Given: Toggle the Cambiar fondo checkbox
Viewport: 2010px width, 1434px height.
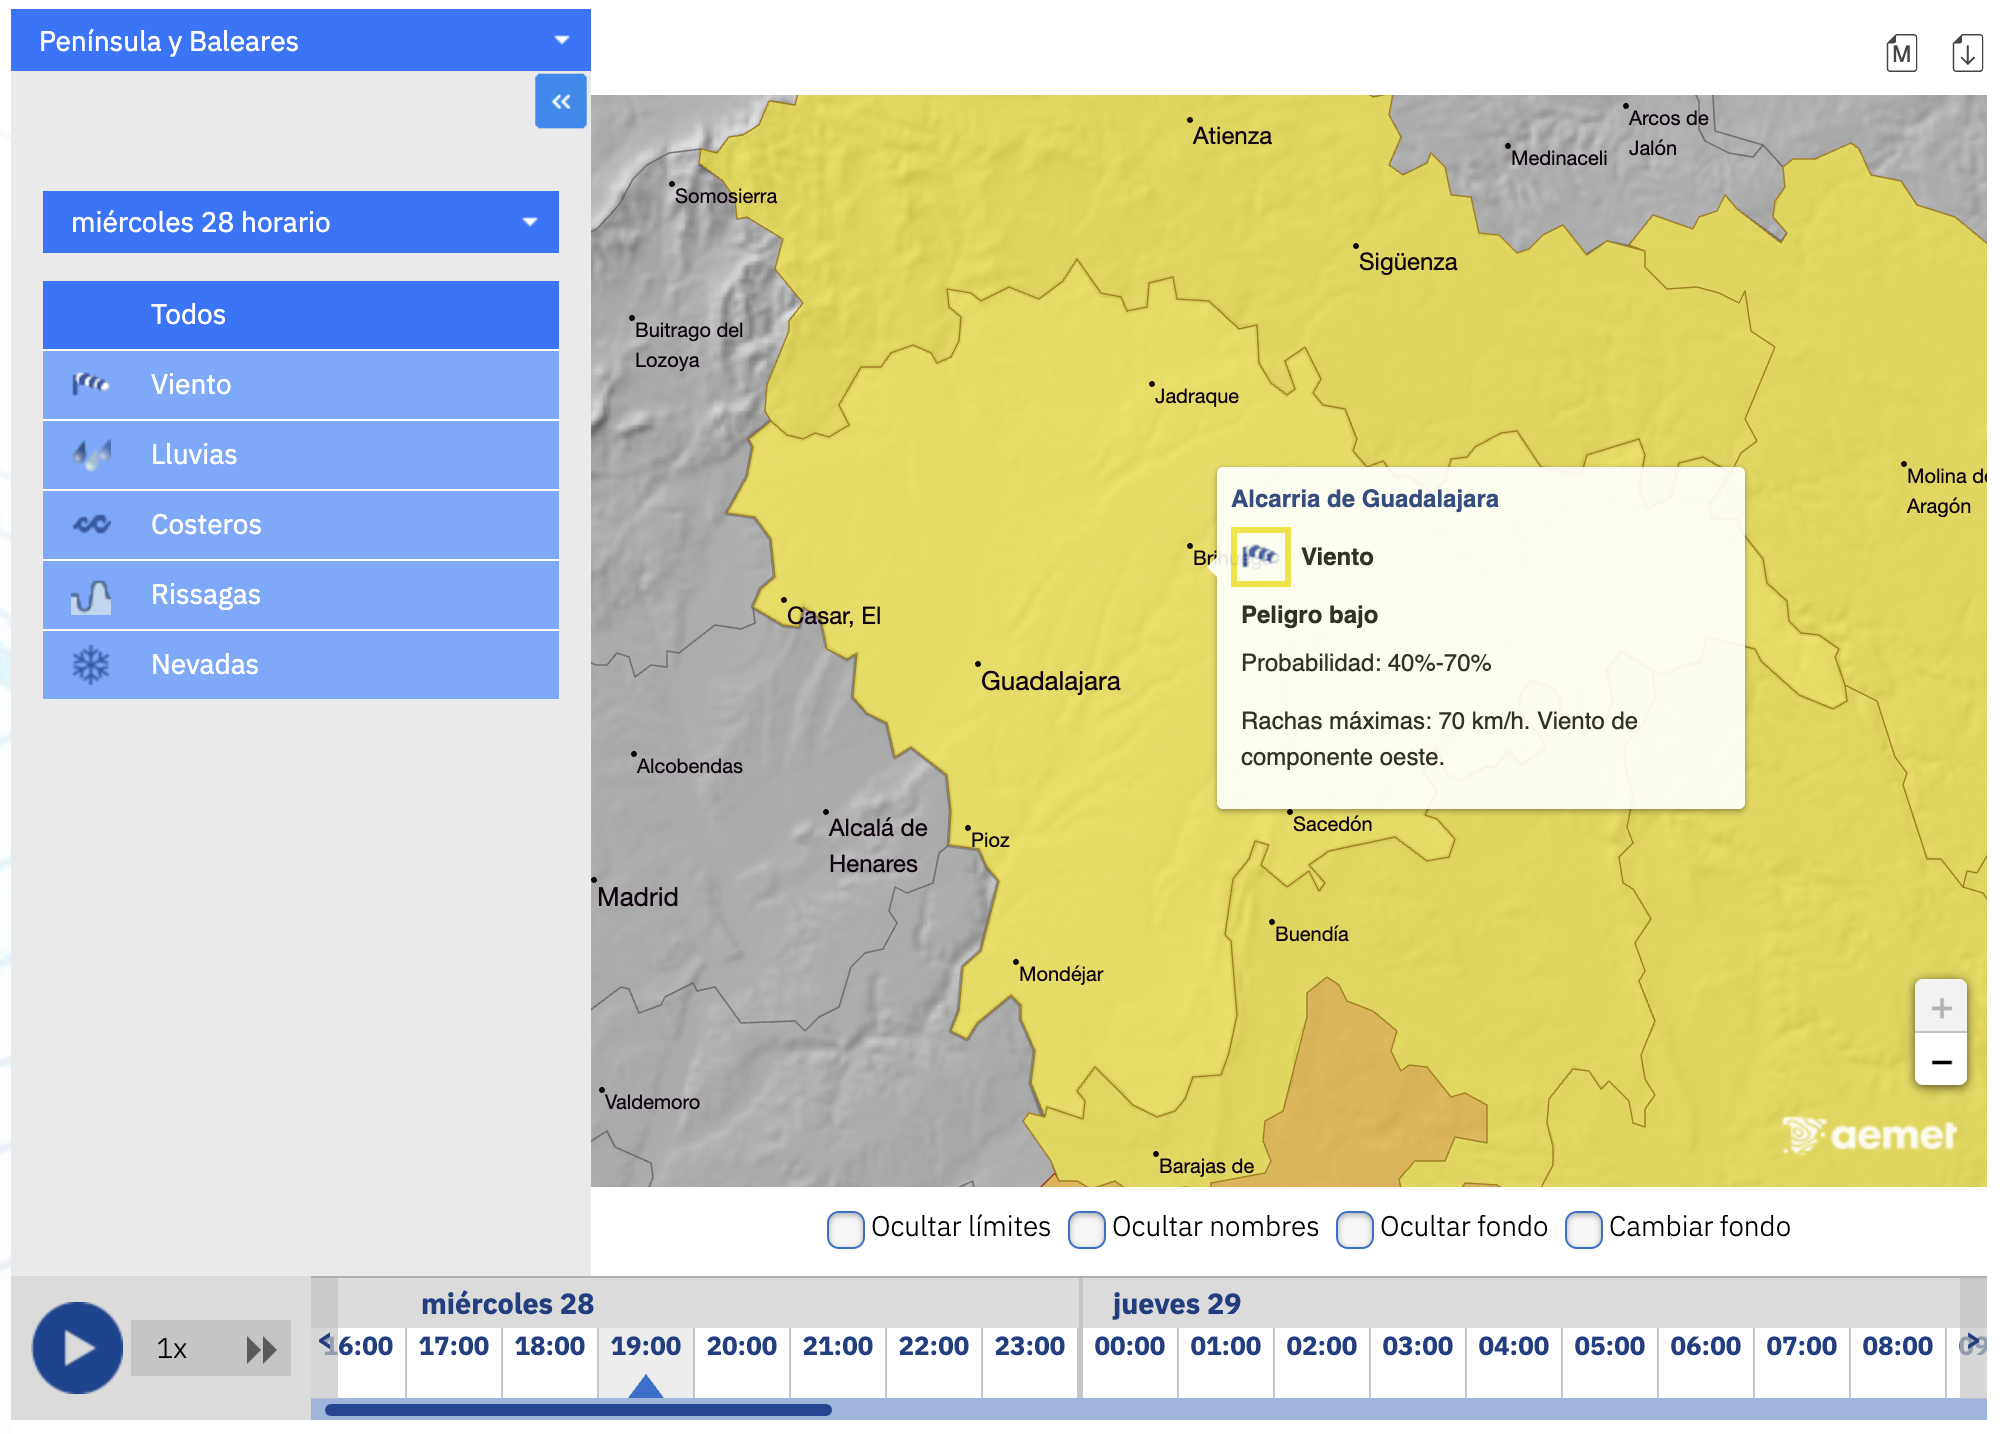Looking at the screenshot, I should pyautogui.click(x=1583, y=1229).
